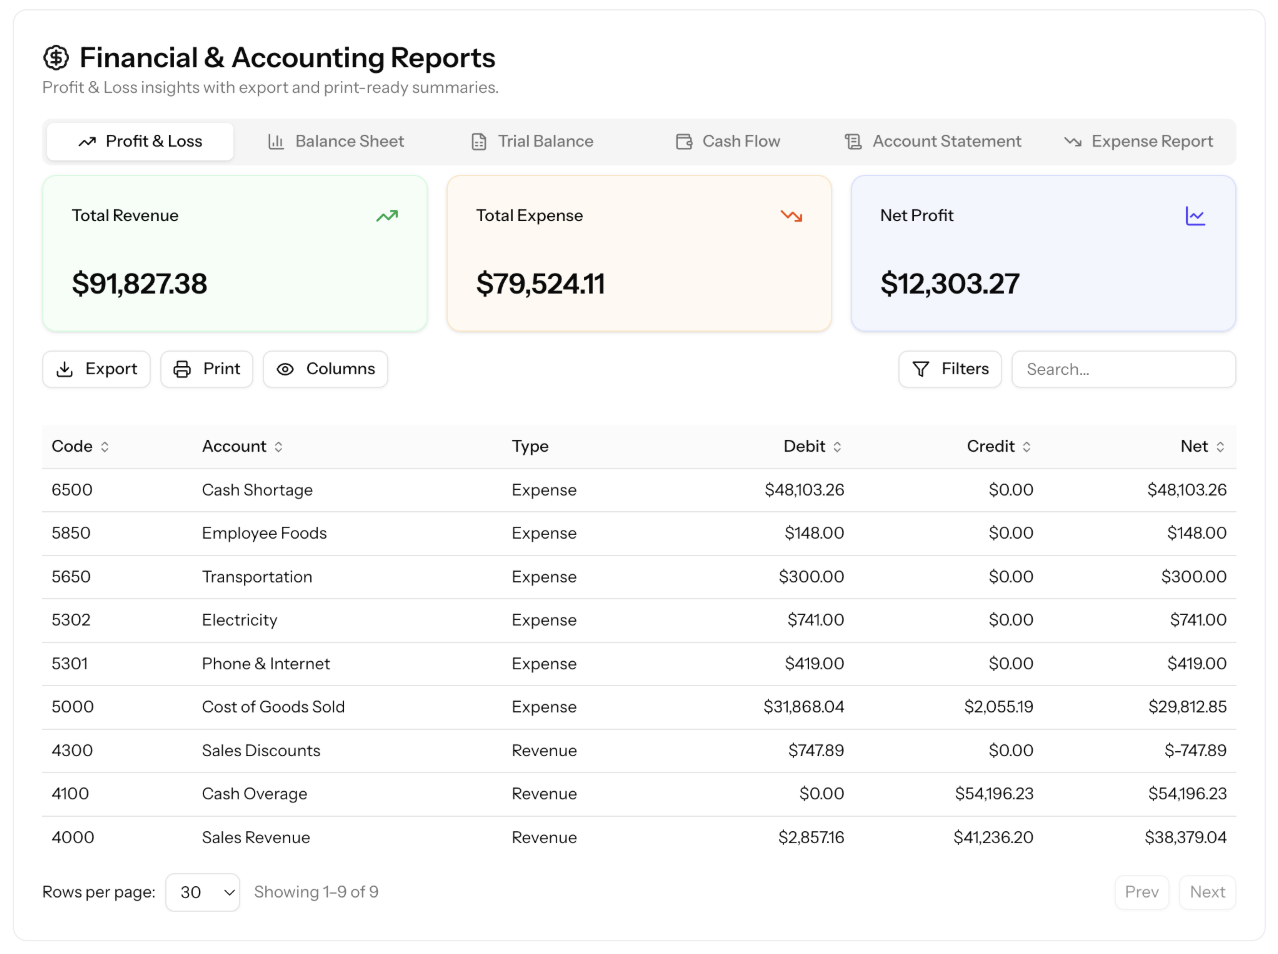The height and width of the screenshot is (954, 1278).
Task: Sort the table by Code column arrows
Action: click(105, 447)
